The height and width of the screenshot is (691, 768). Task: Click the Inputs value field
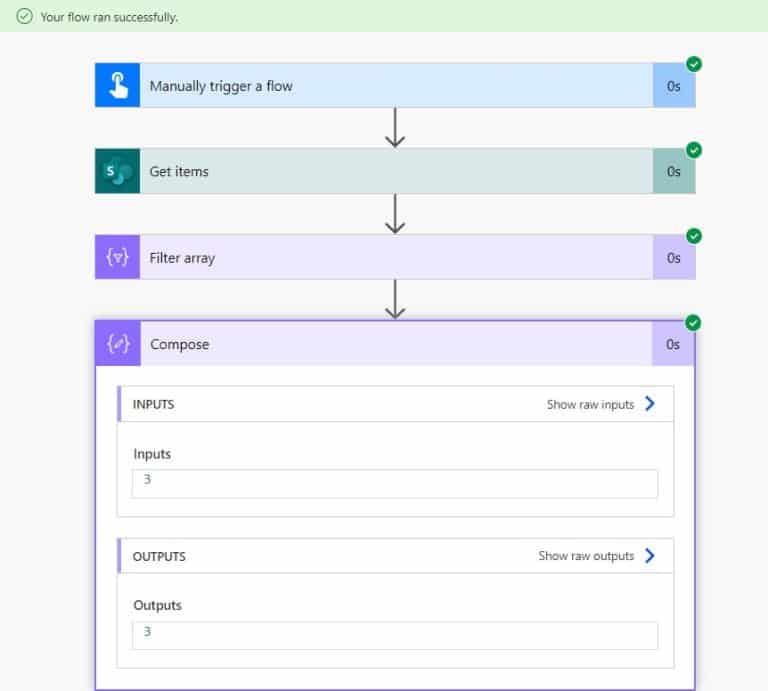[395, 484]
